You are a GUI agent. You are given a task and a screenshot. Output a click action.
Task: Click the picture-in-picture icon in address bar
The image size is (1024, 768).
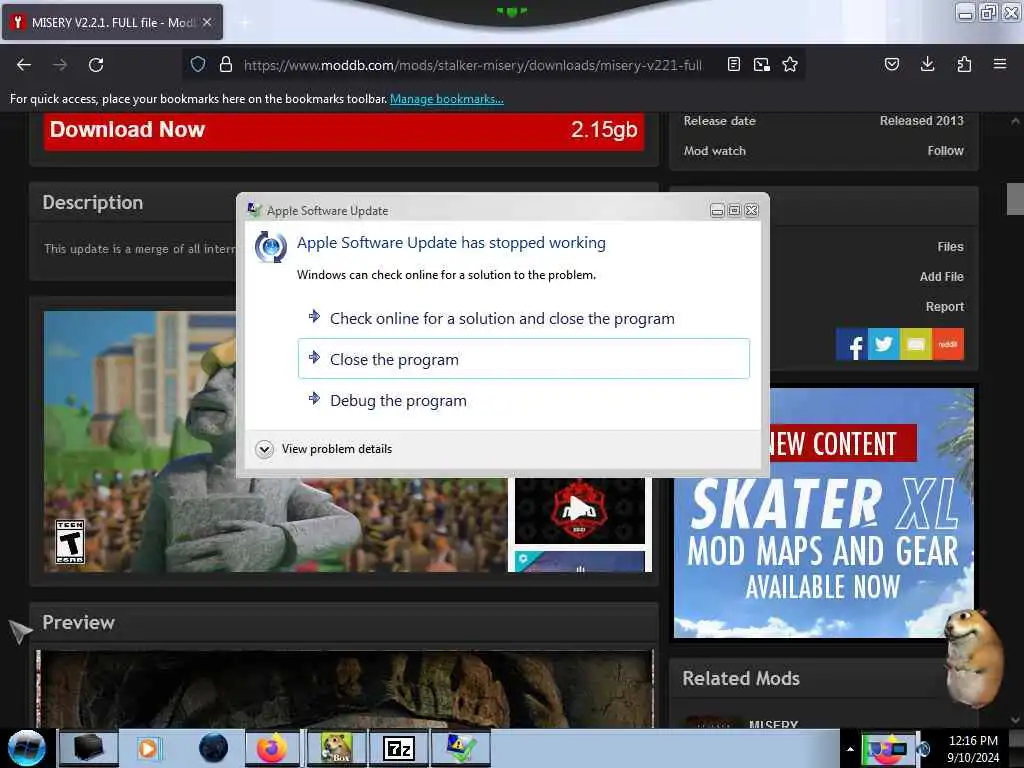pos(761,64)
